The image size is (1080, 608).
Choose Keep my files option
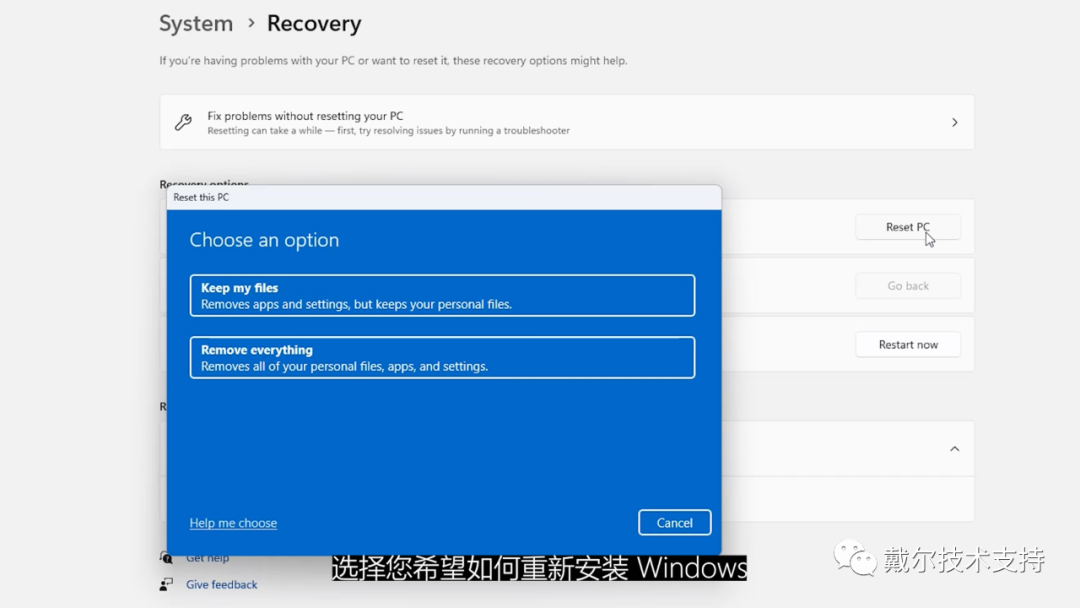[442, 295]
